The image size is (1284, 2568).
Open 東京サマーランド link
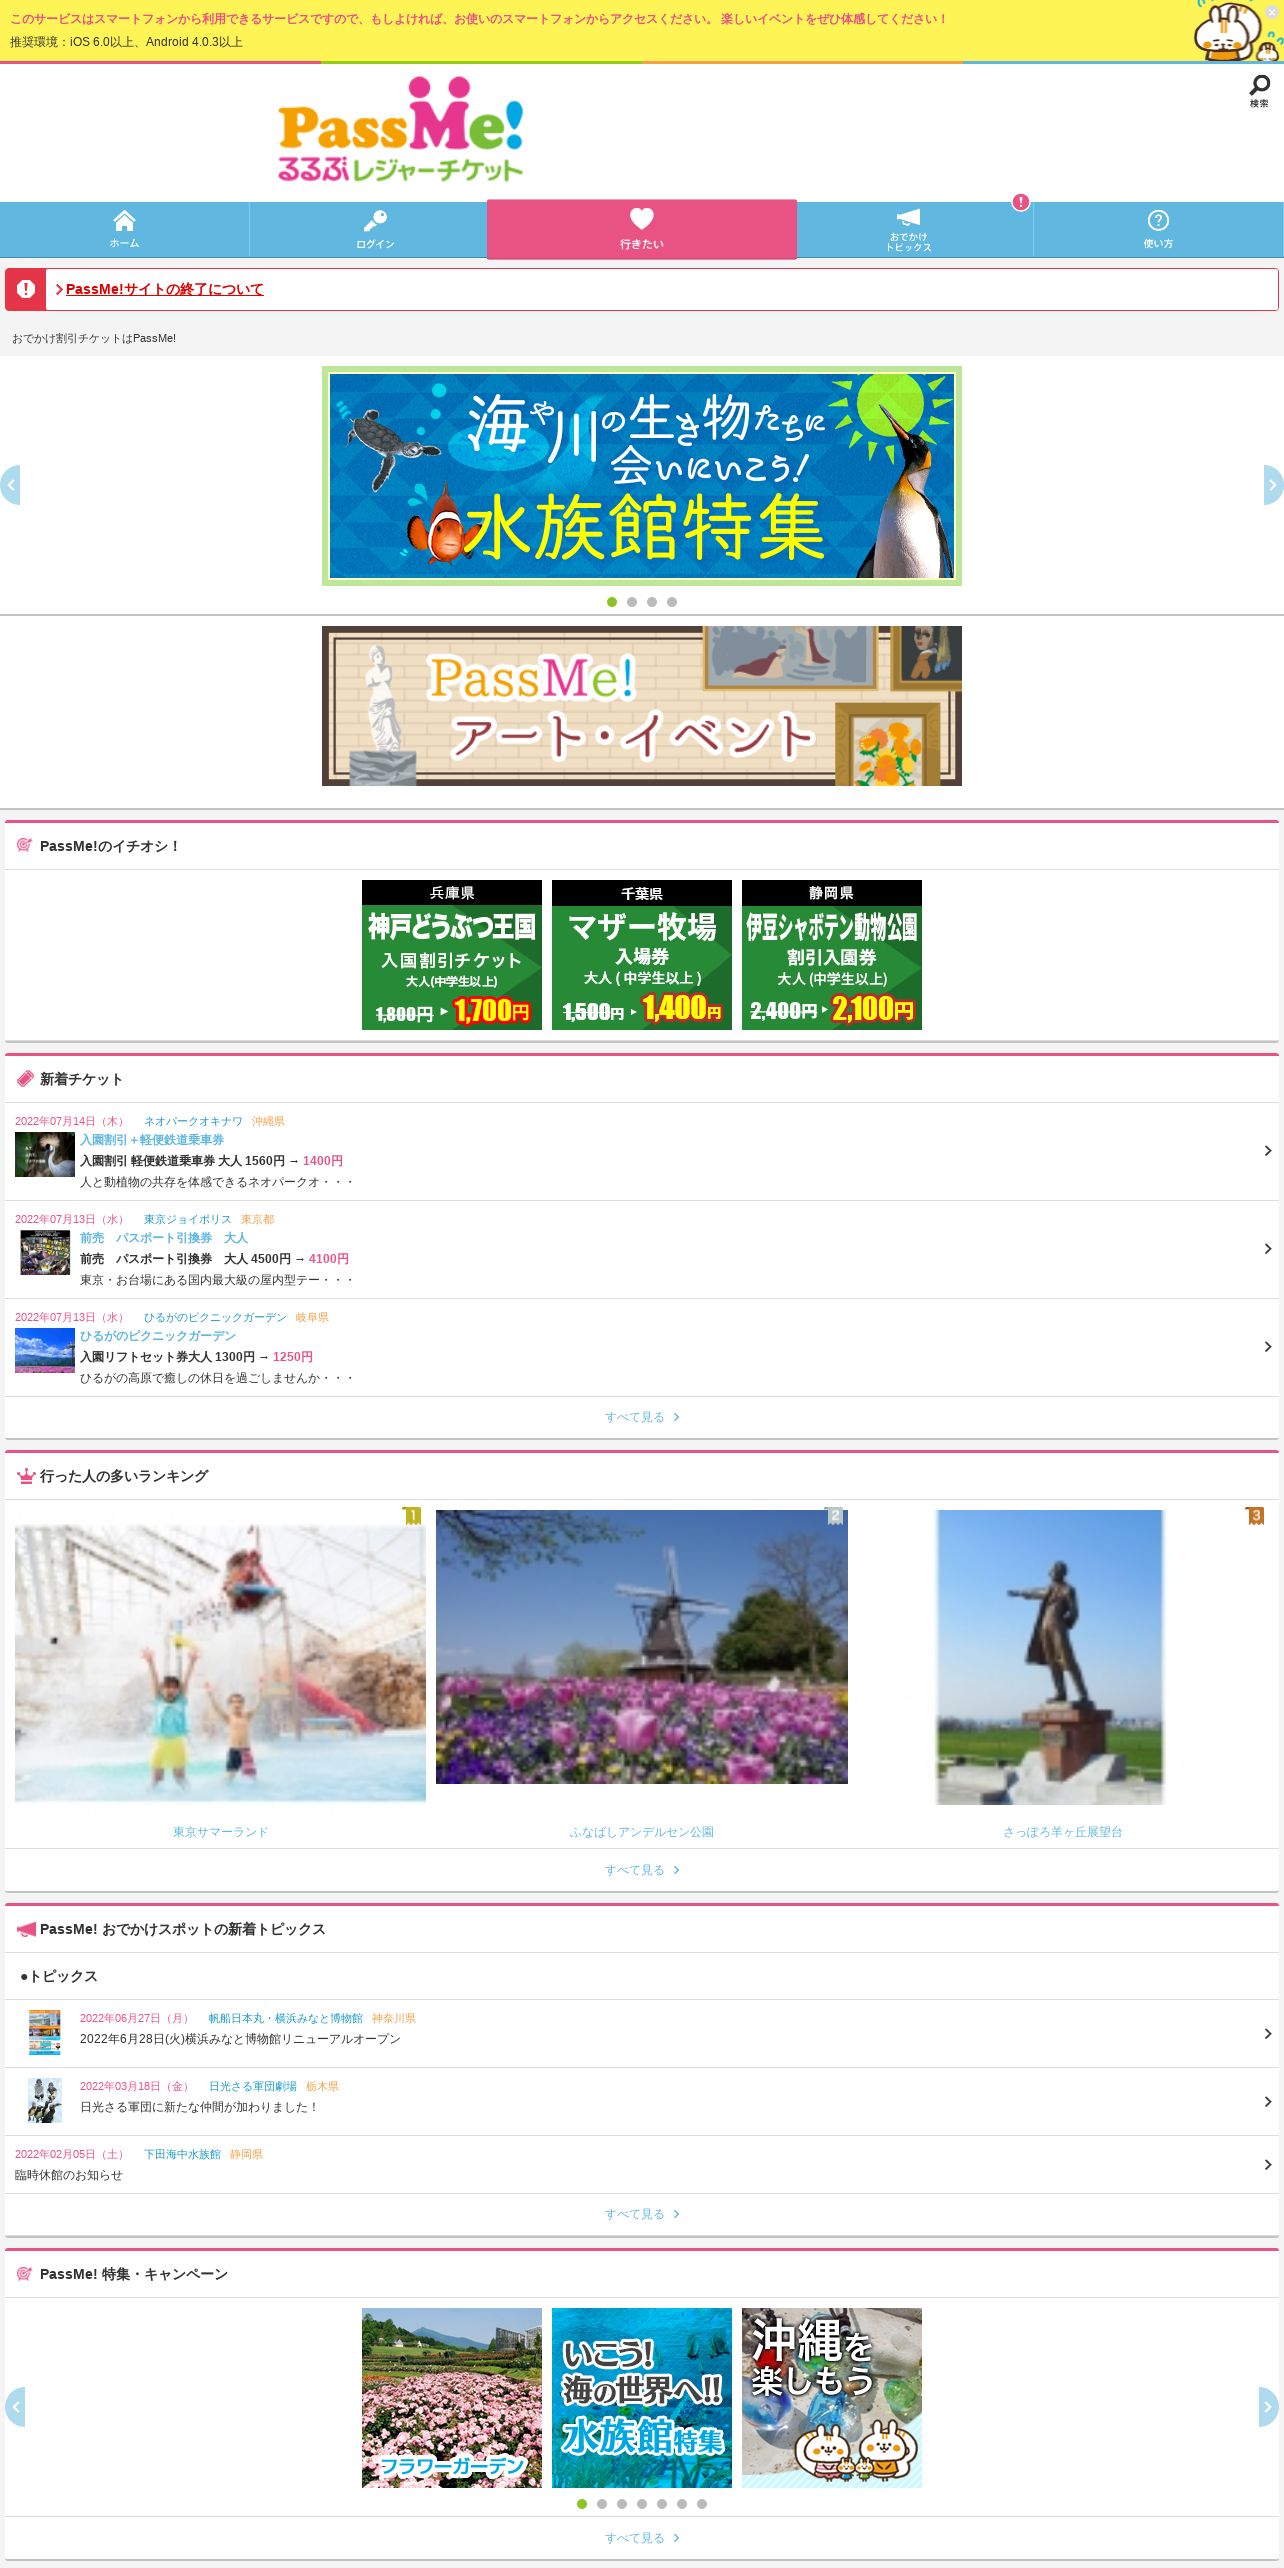click(x=220, y=1832)
